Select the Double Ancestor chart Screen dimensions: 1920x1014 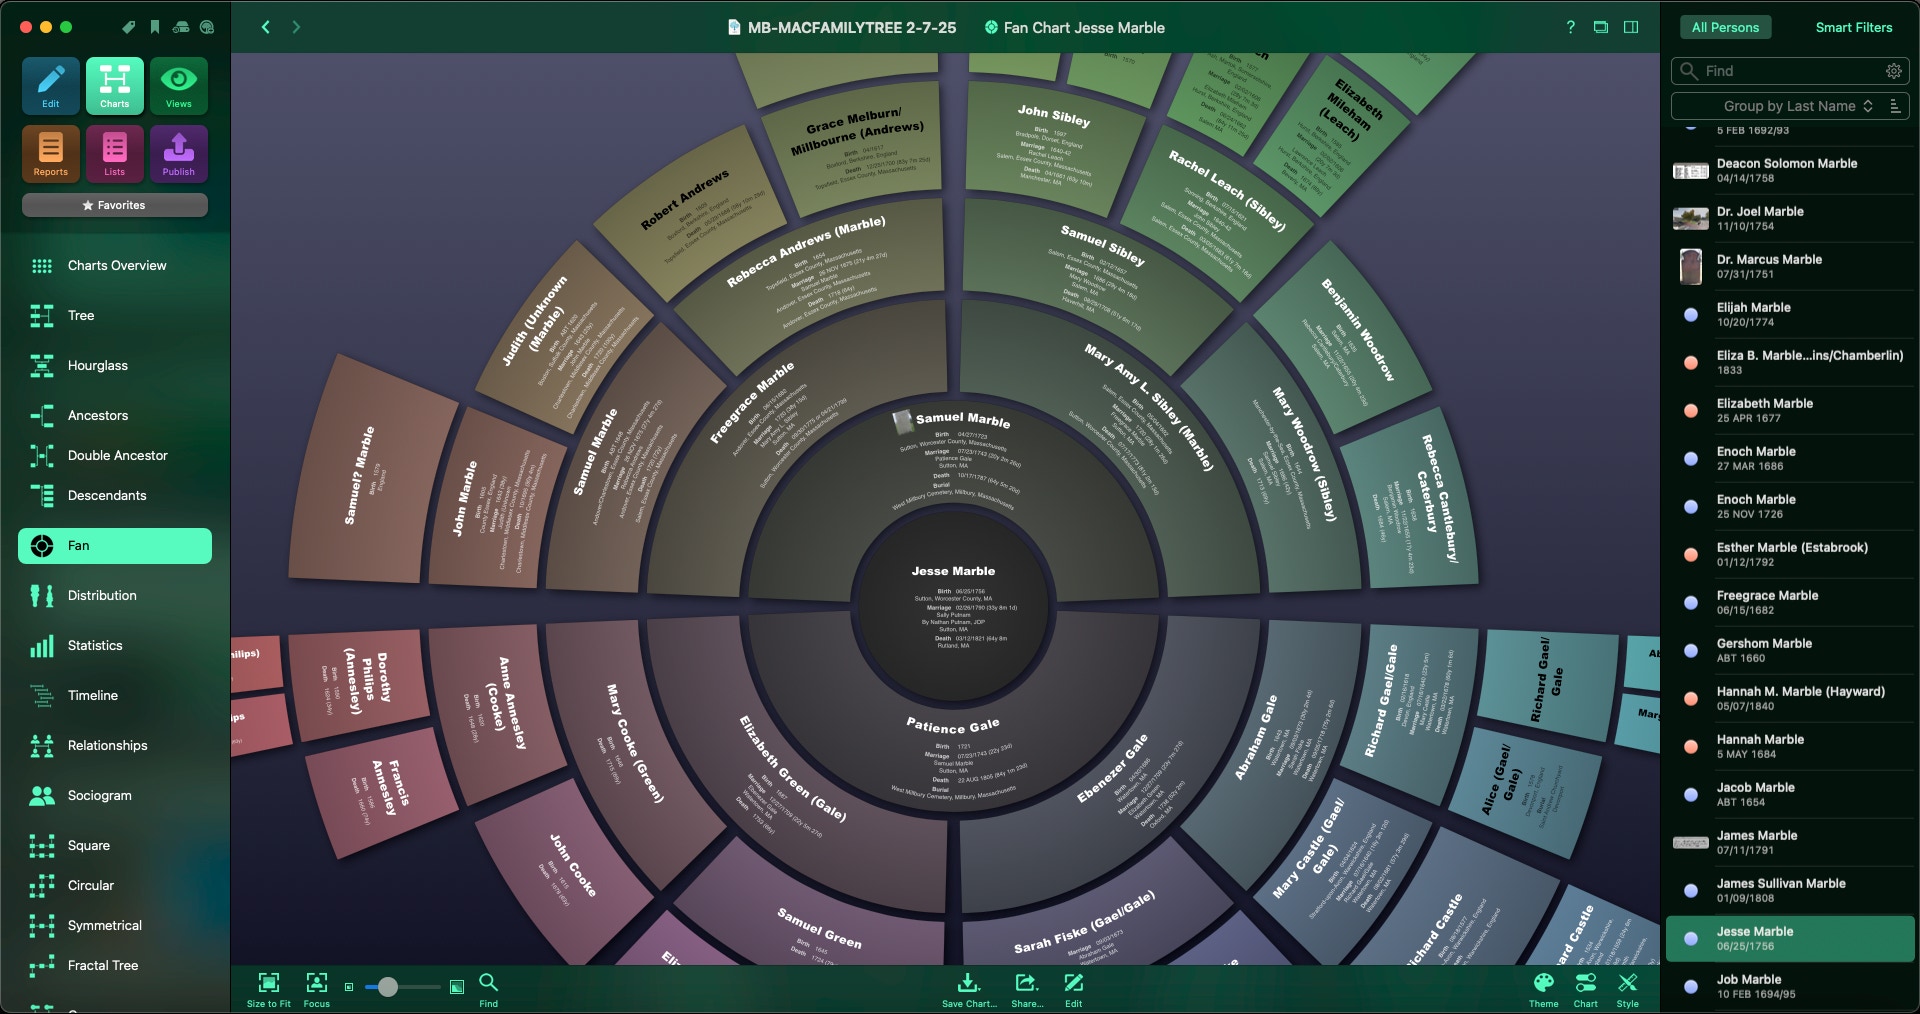(x=115, y=456)
